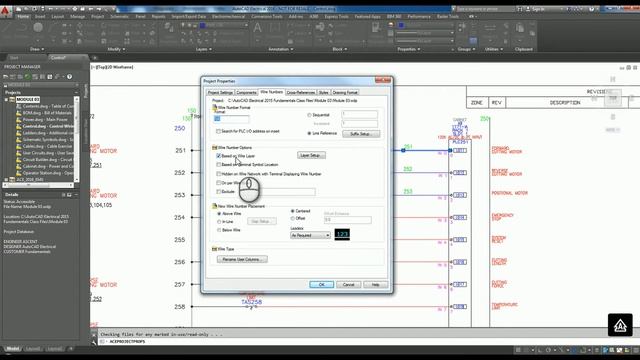Select the Line Reference radio button
Viewport: 640px width, 360px height.
point(309,133)
